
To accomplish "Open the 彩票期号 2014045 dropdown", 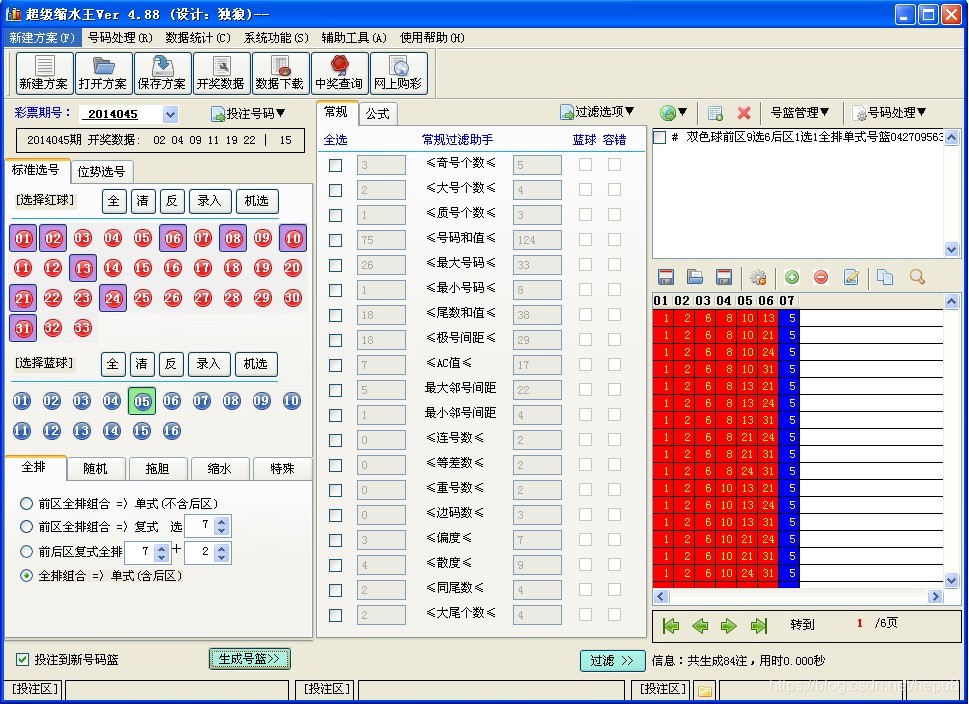I will pos(171,114).
